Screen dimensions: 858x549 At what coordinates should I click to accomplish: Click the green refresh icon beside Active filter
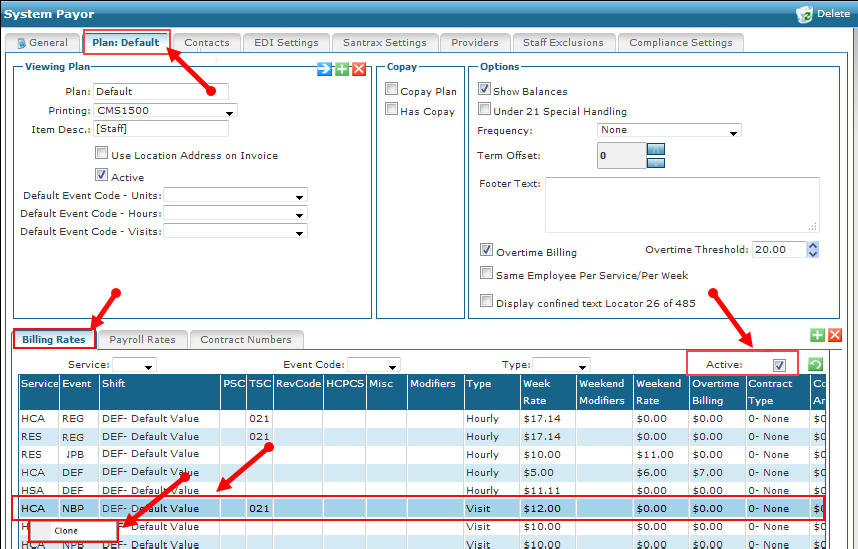(x=815, y=365)
